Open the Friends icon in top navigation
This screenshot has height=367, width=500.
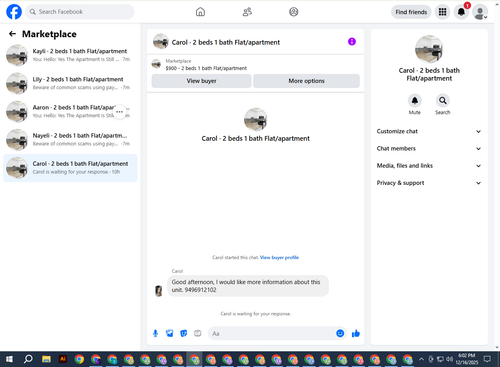247,12
